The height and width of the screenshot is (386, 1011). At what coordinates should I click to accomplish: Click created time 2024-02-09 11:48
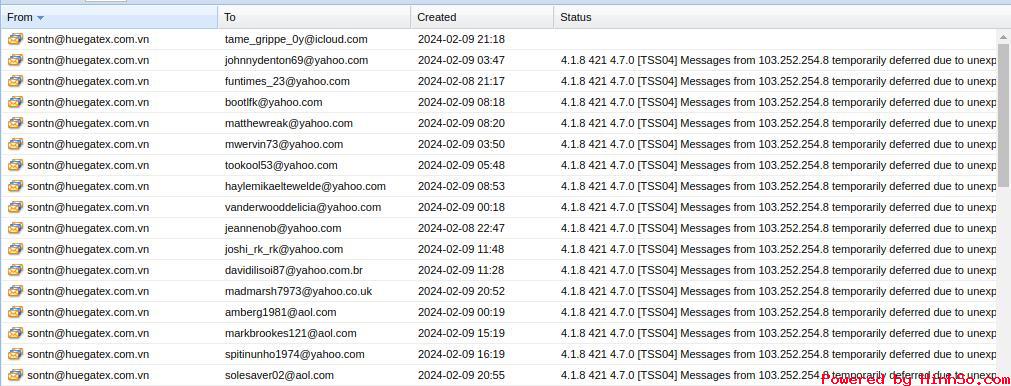[461, 249]
